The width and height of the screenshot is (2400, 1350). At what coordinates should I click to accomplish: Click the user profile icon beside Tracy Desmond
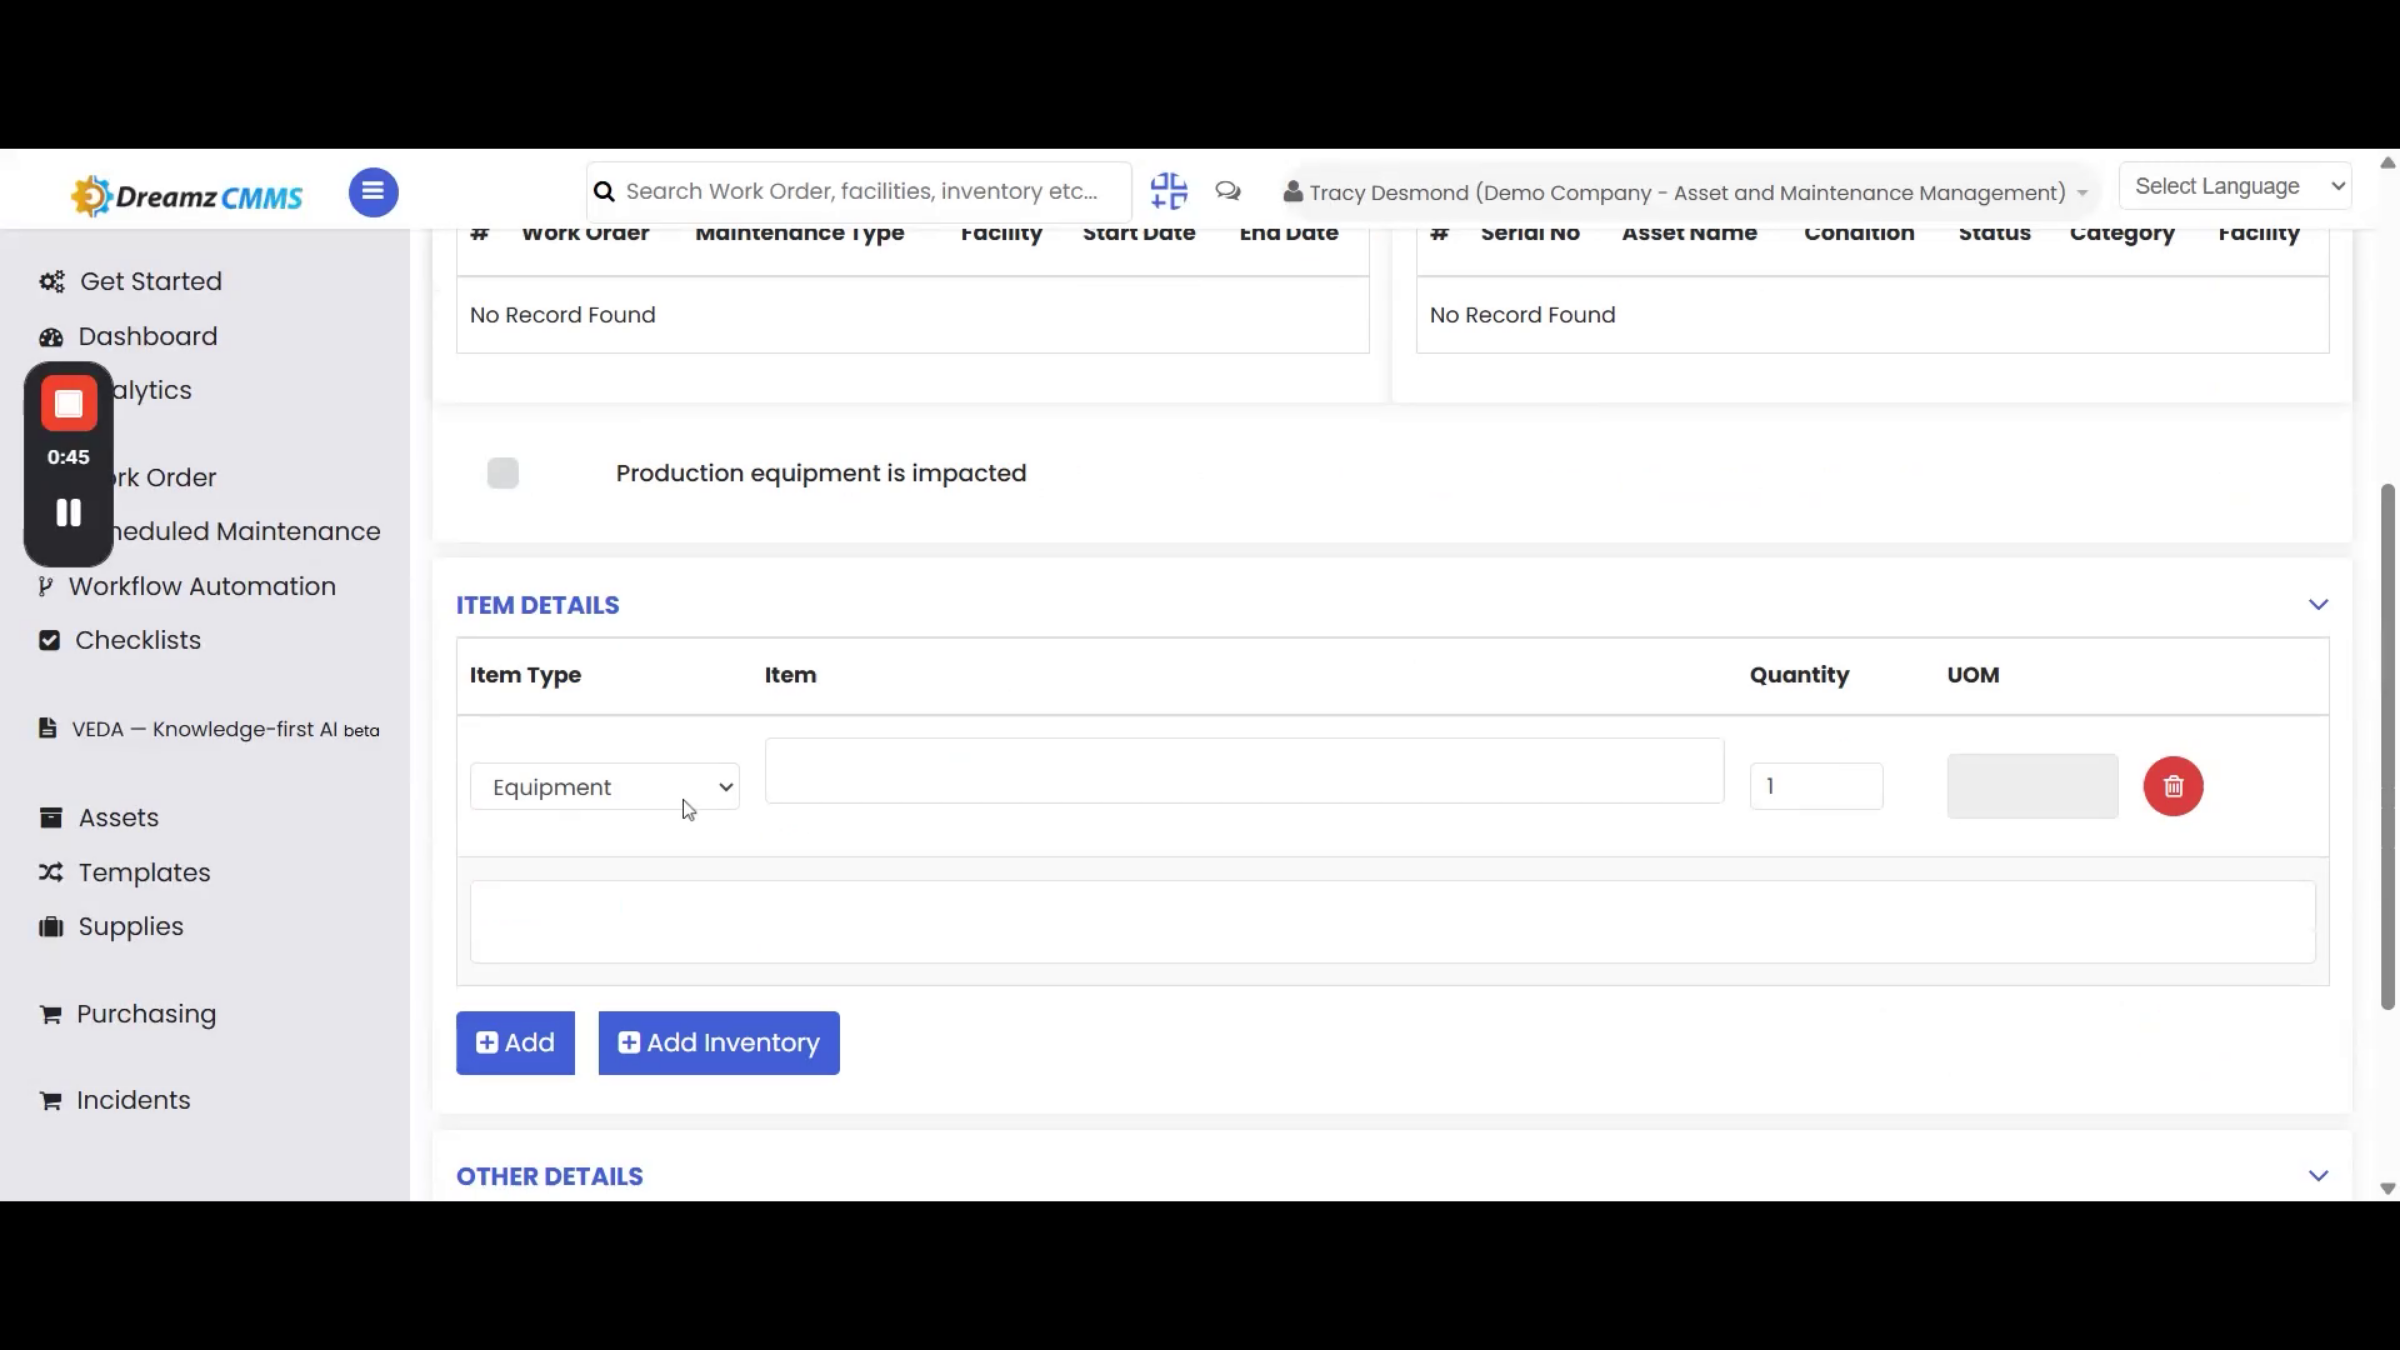(x=1293, y=191)
